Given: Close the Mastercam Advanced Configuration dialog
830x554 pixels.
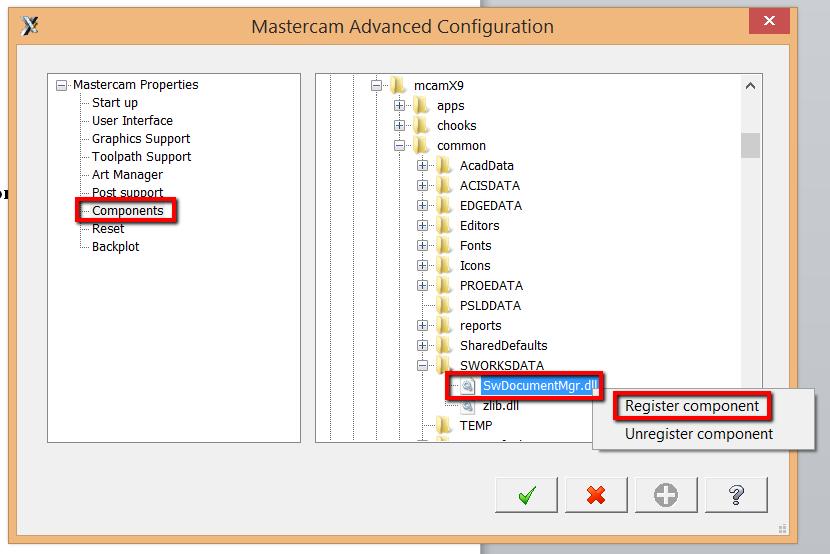Looking at the screenshot, I should (x=769, y=21).
